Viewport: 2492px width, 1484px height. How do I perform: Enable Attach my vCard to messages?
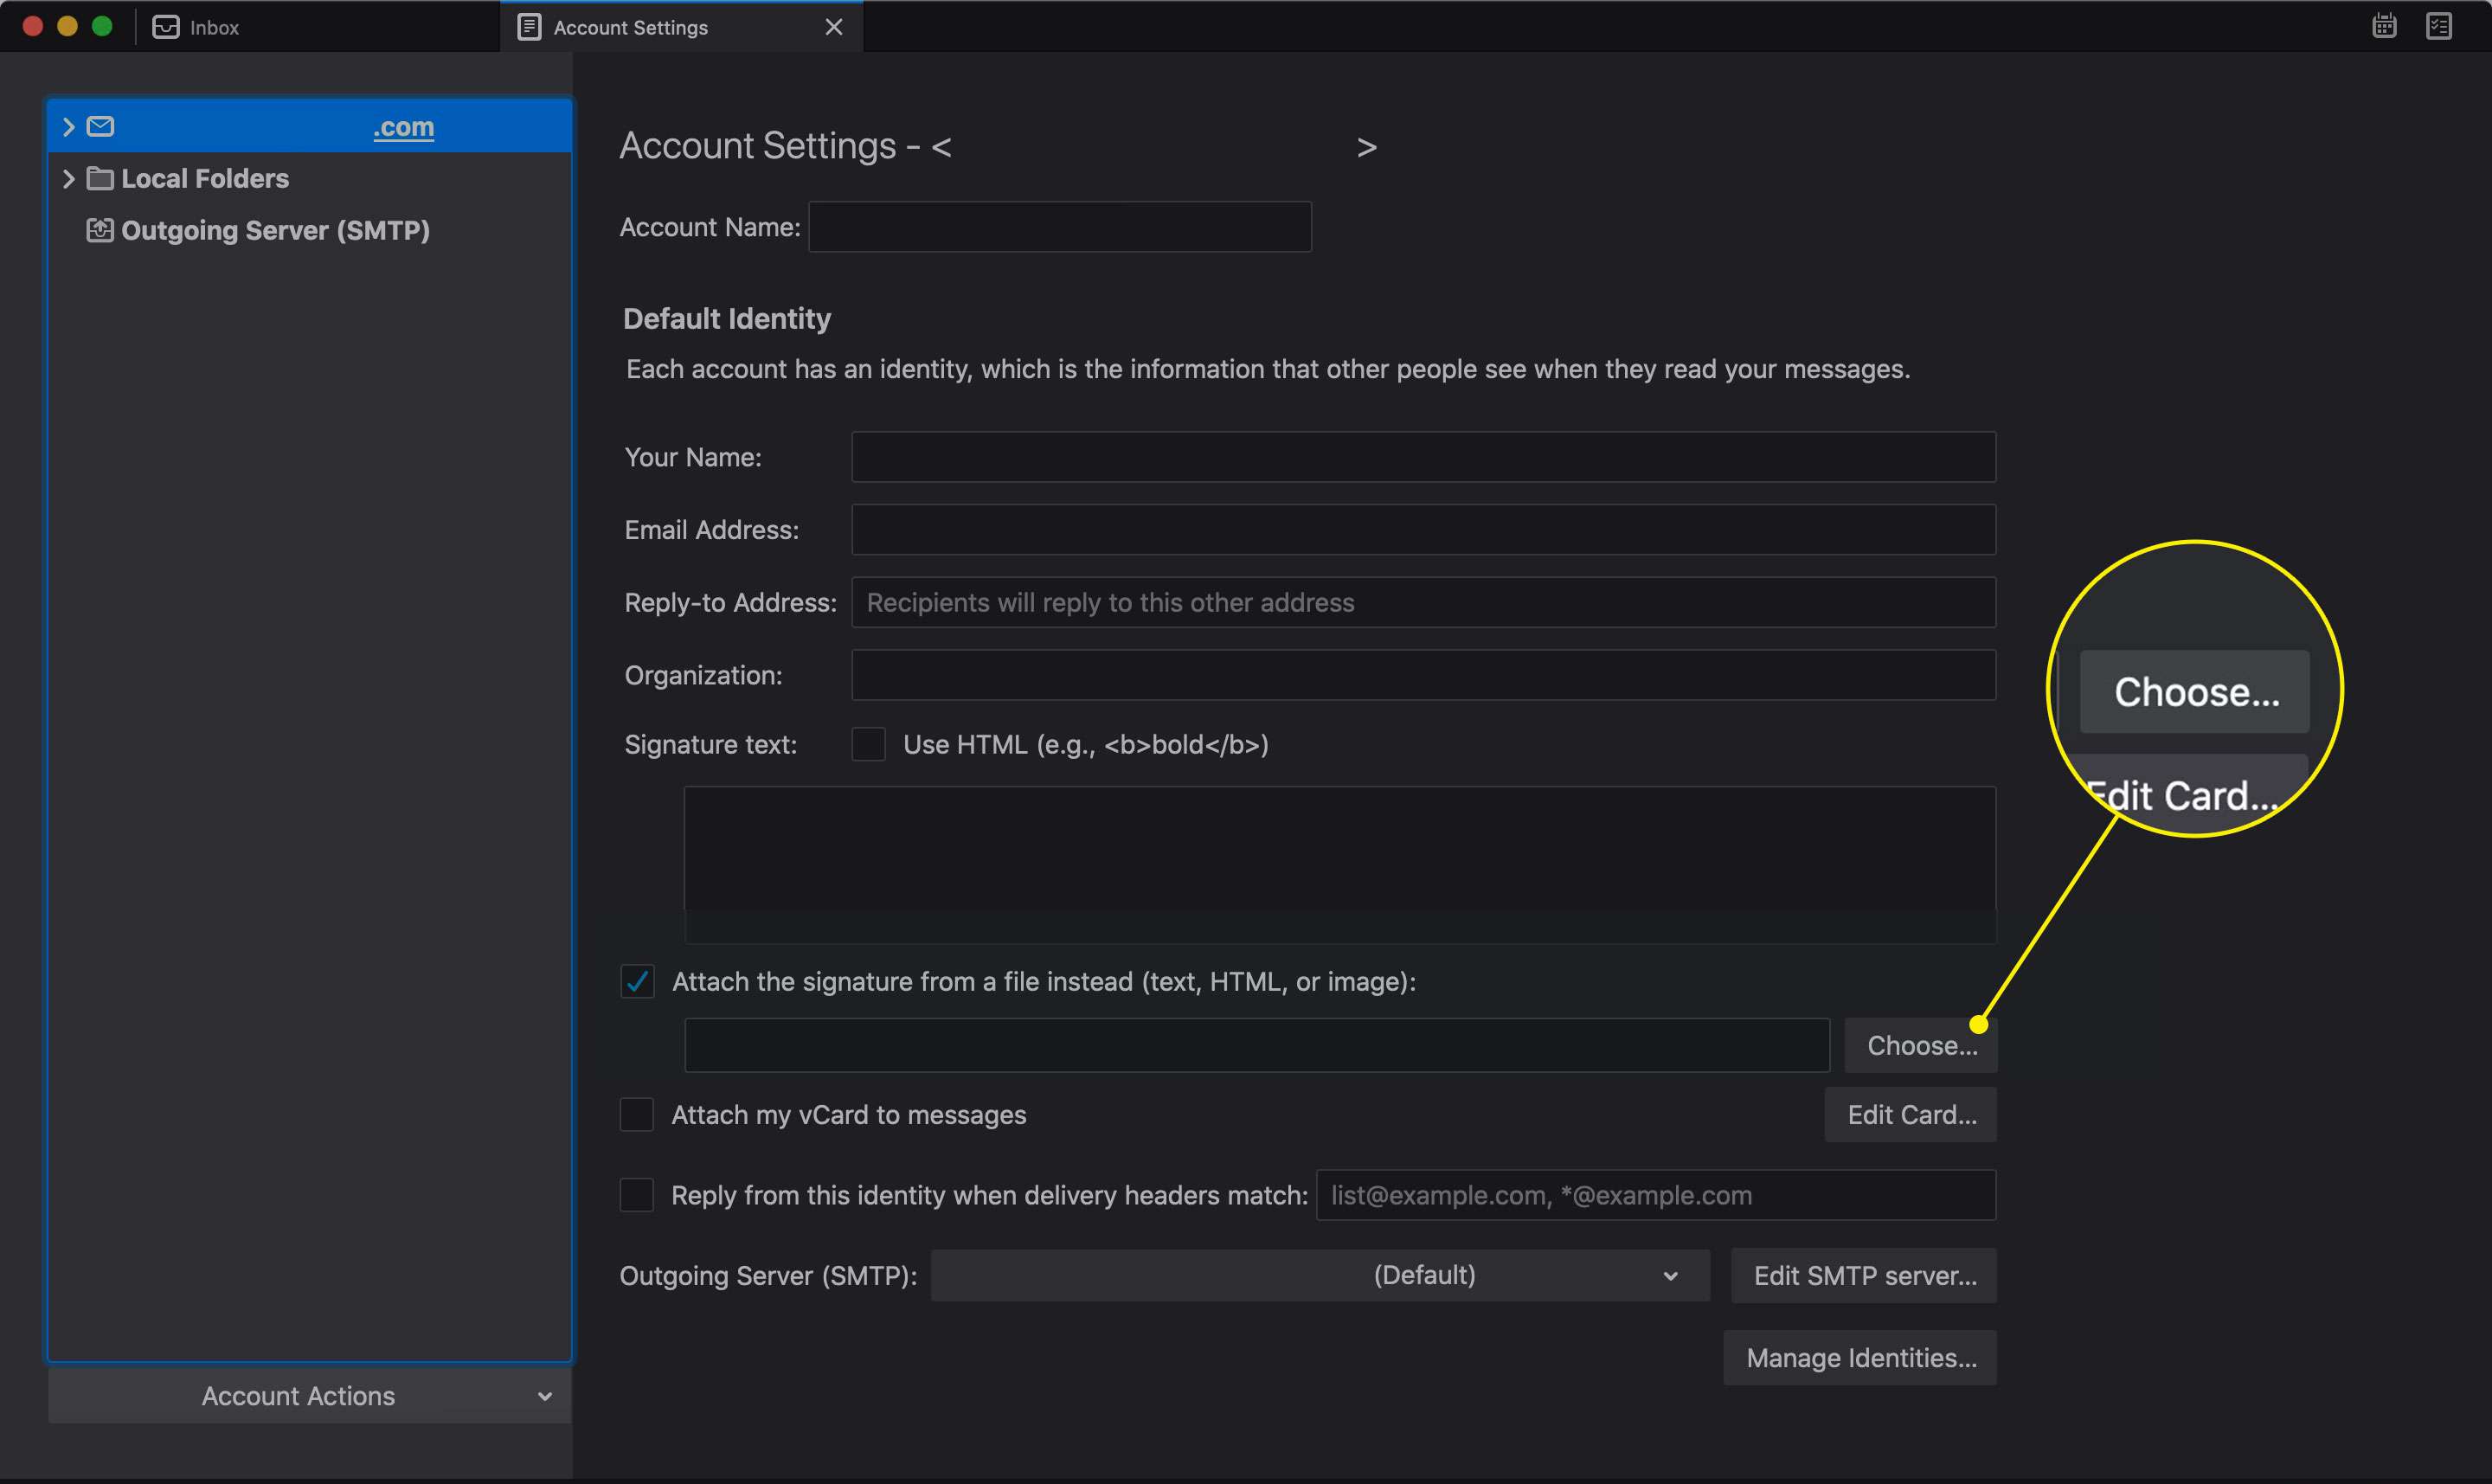637,1114
